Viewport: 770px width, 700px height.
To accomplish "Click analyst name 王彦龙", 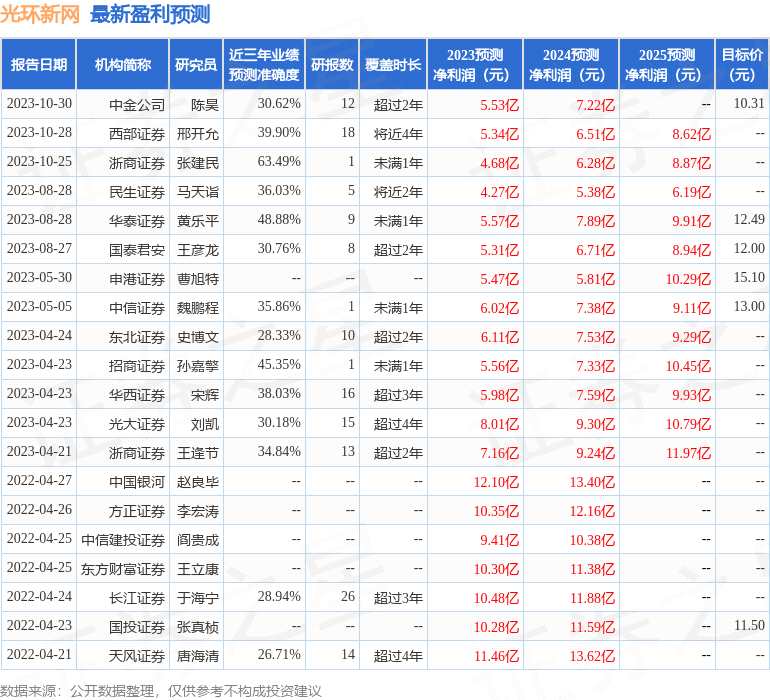I will click(x=198, y=250).
